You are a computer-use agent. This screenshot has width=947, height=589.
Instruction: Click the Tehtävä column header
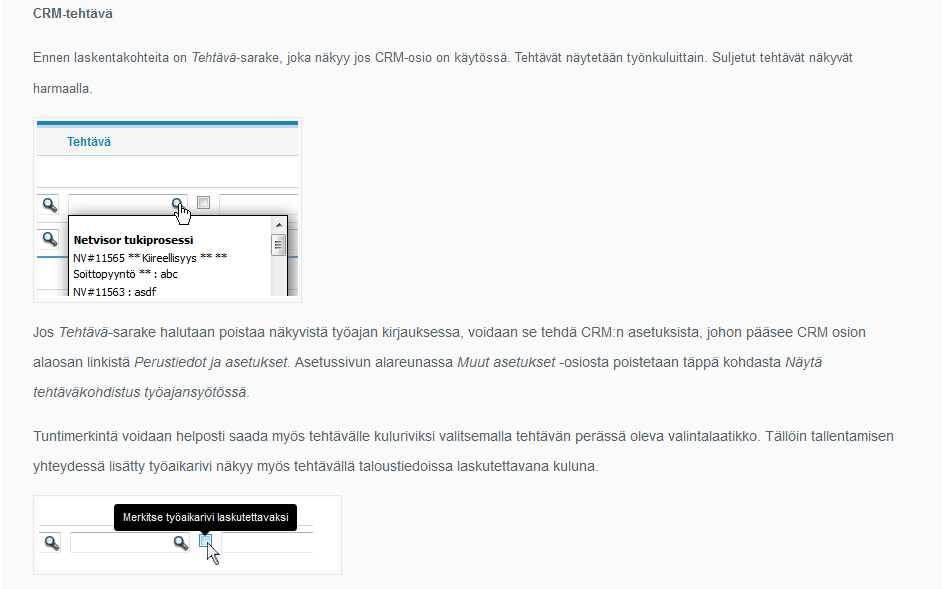coord(89,142)
